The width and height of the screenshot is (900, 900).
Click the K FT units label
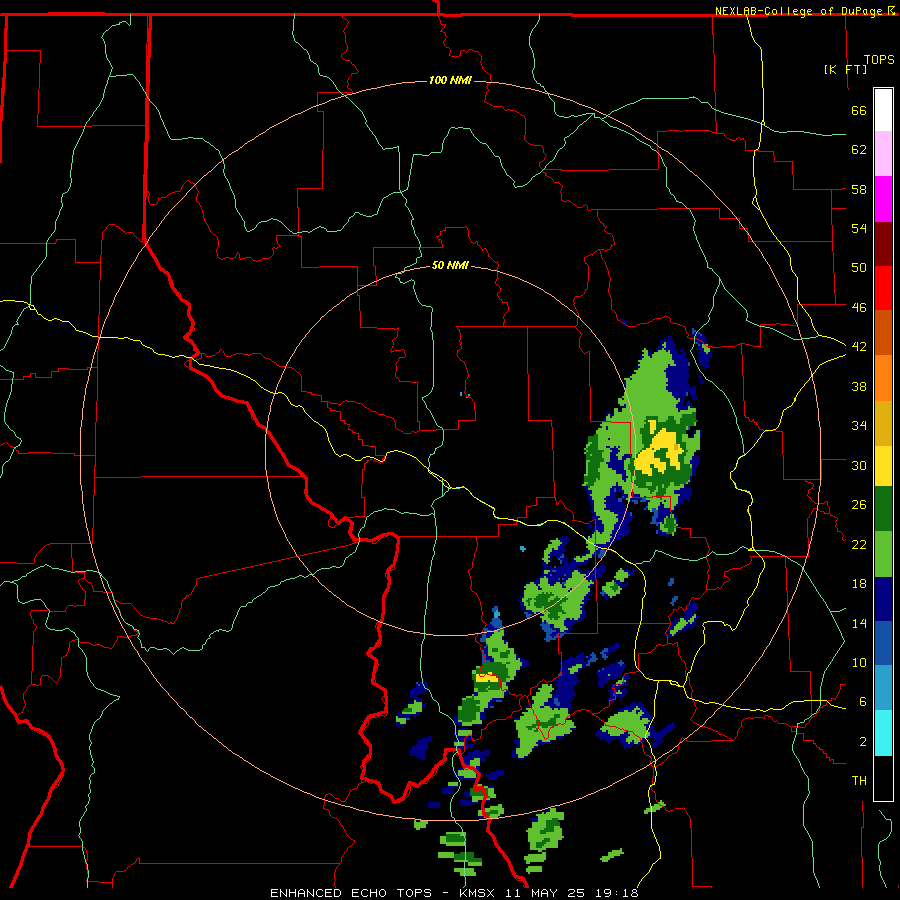845,69
